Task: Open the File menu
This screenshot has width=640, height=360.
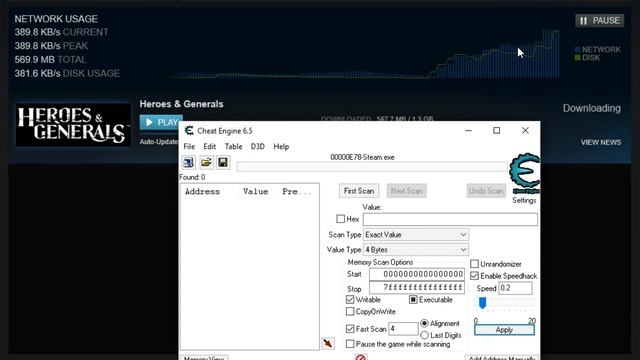Action: click(x=189, y=147)
